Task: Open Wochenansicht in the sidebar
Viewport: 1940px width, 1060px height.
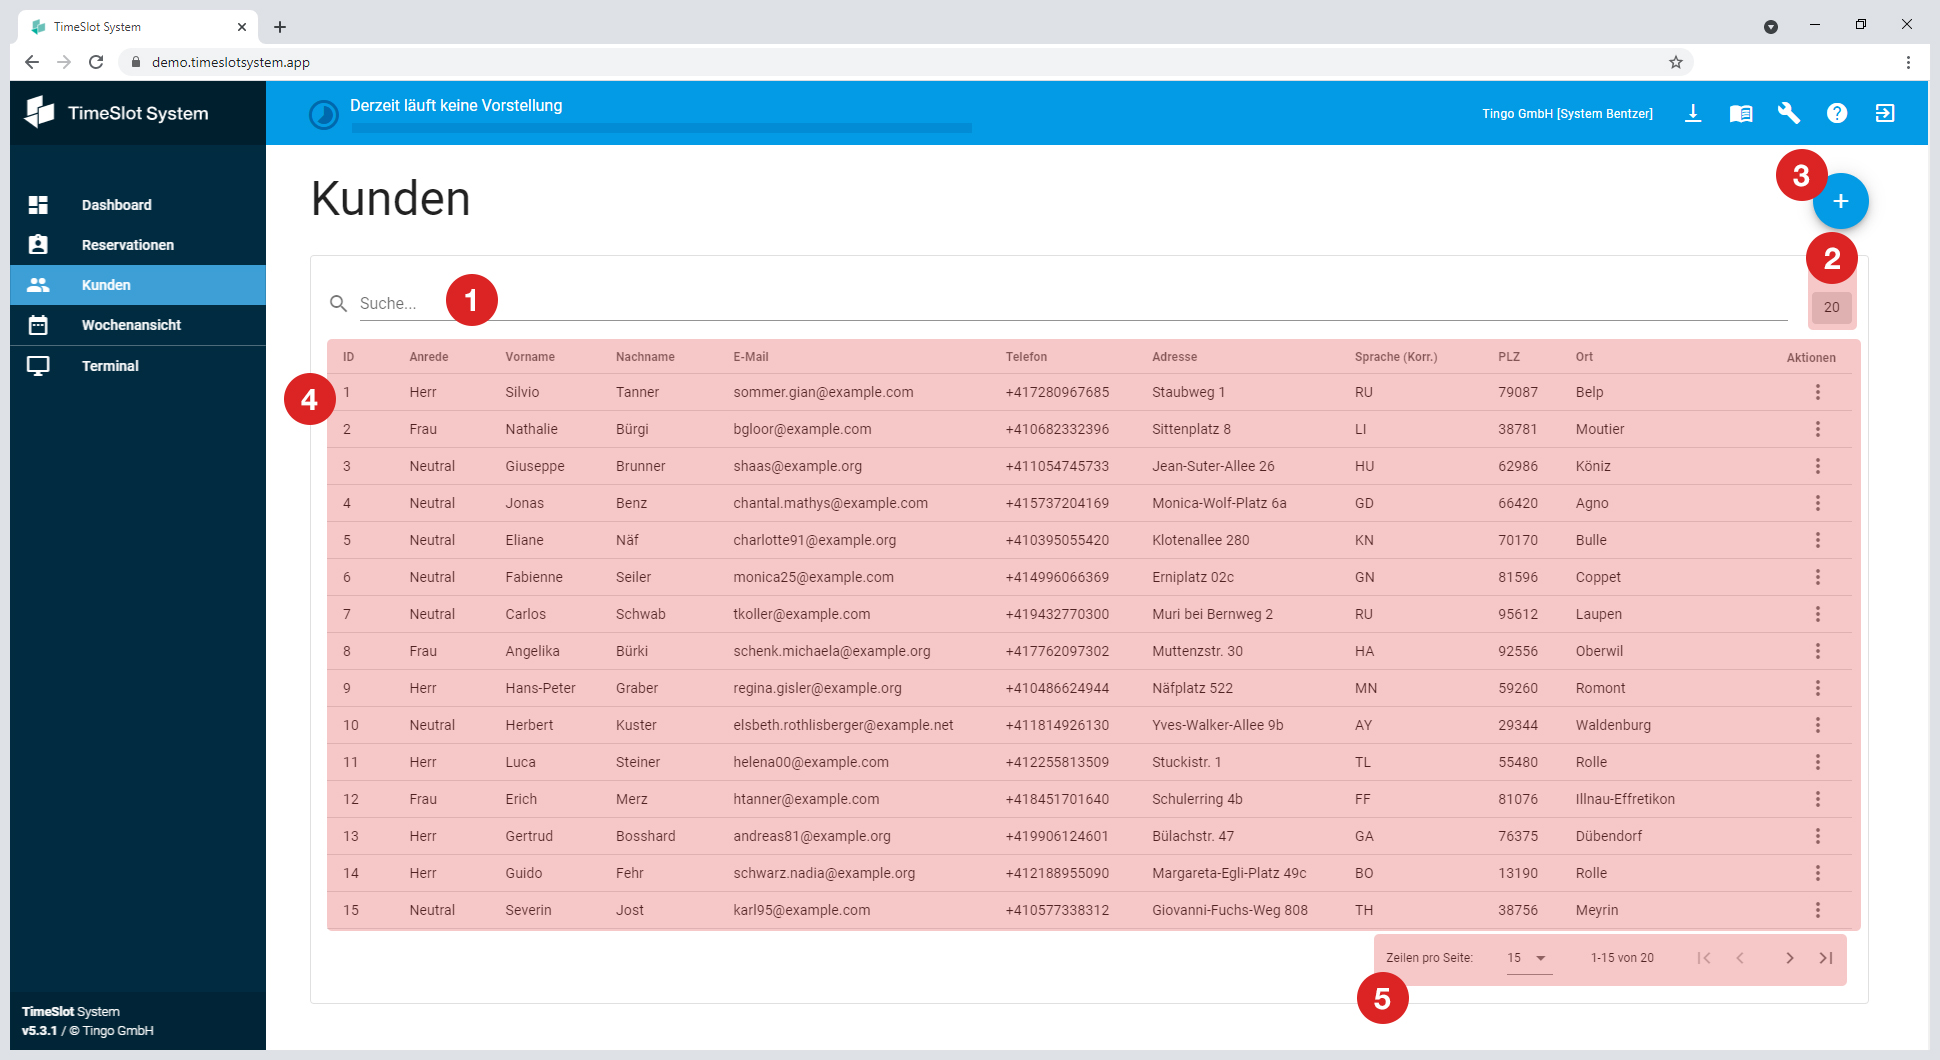Action: point(138,325)
